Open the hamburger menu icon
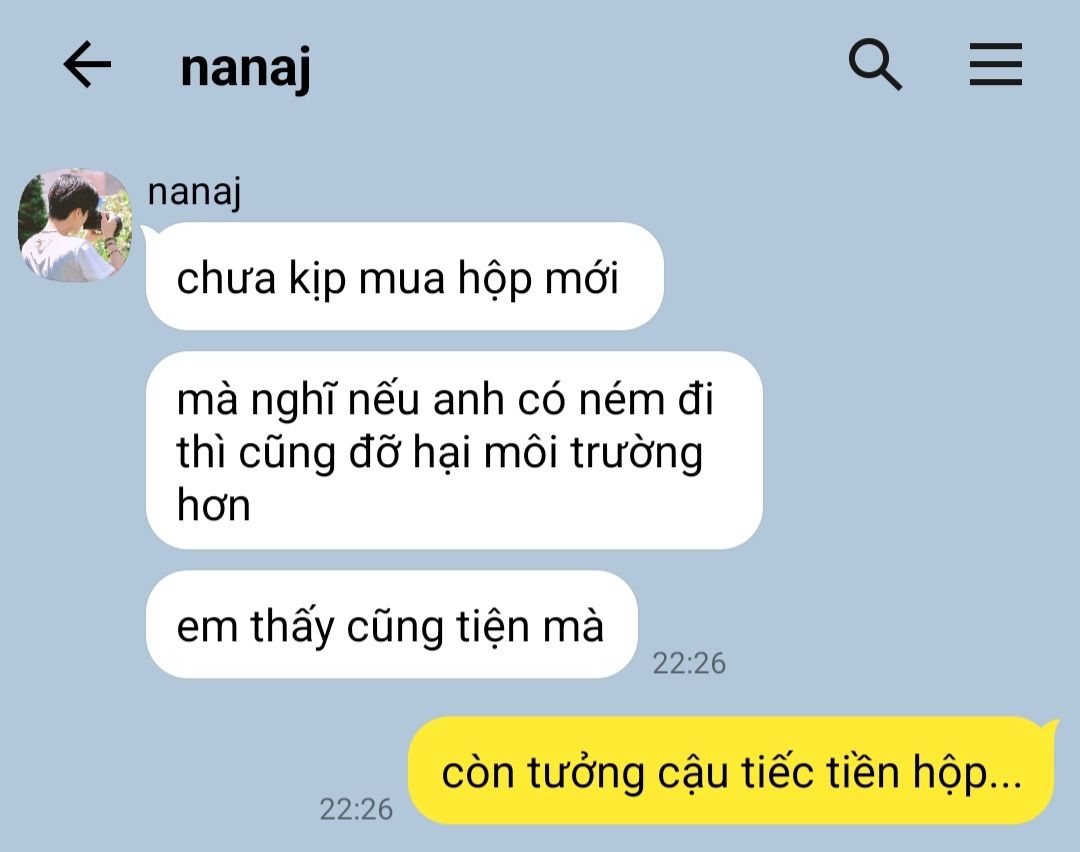1080x852 pixels. (x=995, y=64)
